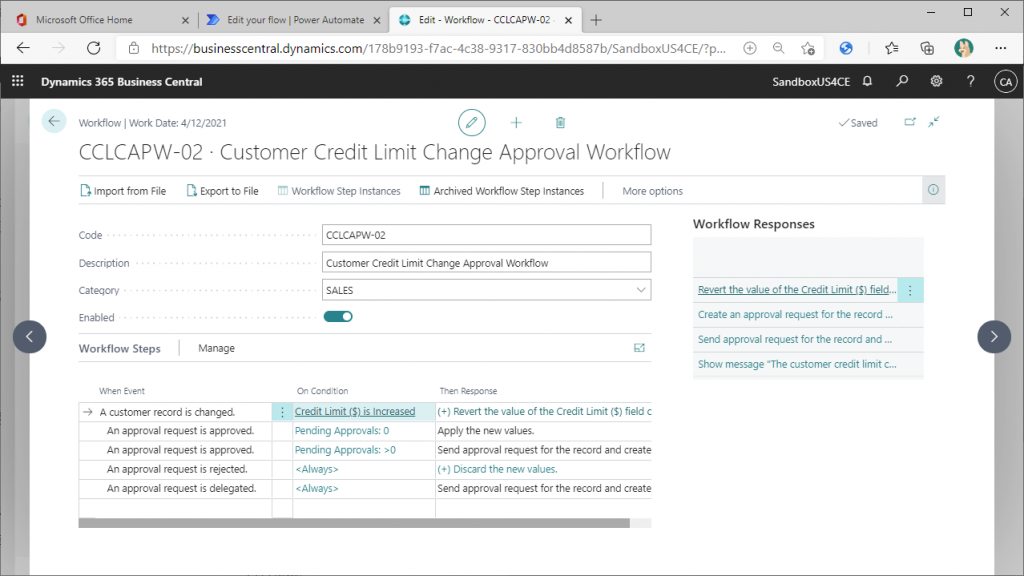This screenshot has width=1024, height=576.
Task: Click the browser back button
Action: tap(24, 48)
